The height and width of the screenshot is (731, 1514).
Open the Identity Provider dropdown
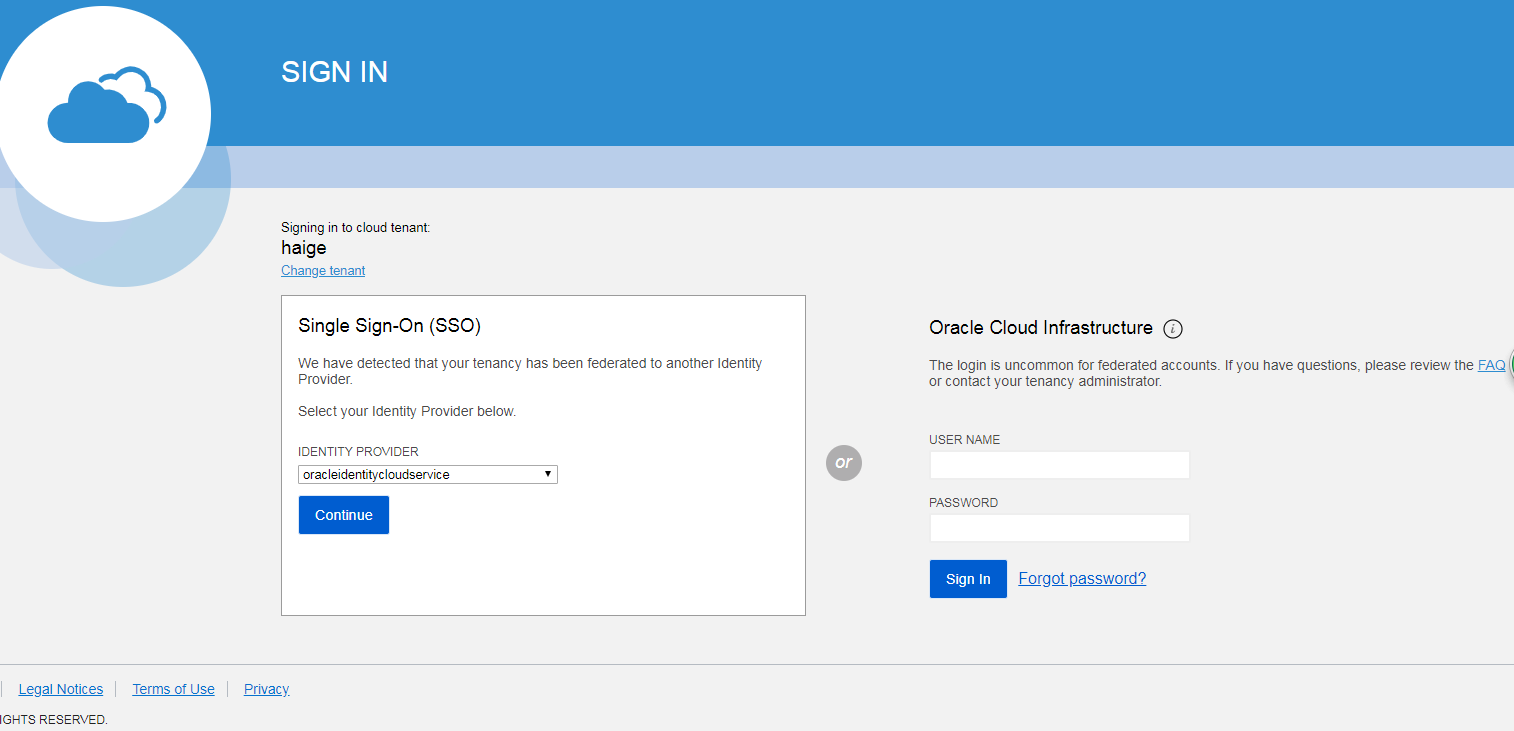(428, 475)
